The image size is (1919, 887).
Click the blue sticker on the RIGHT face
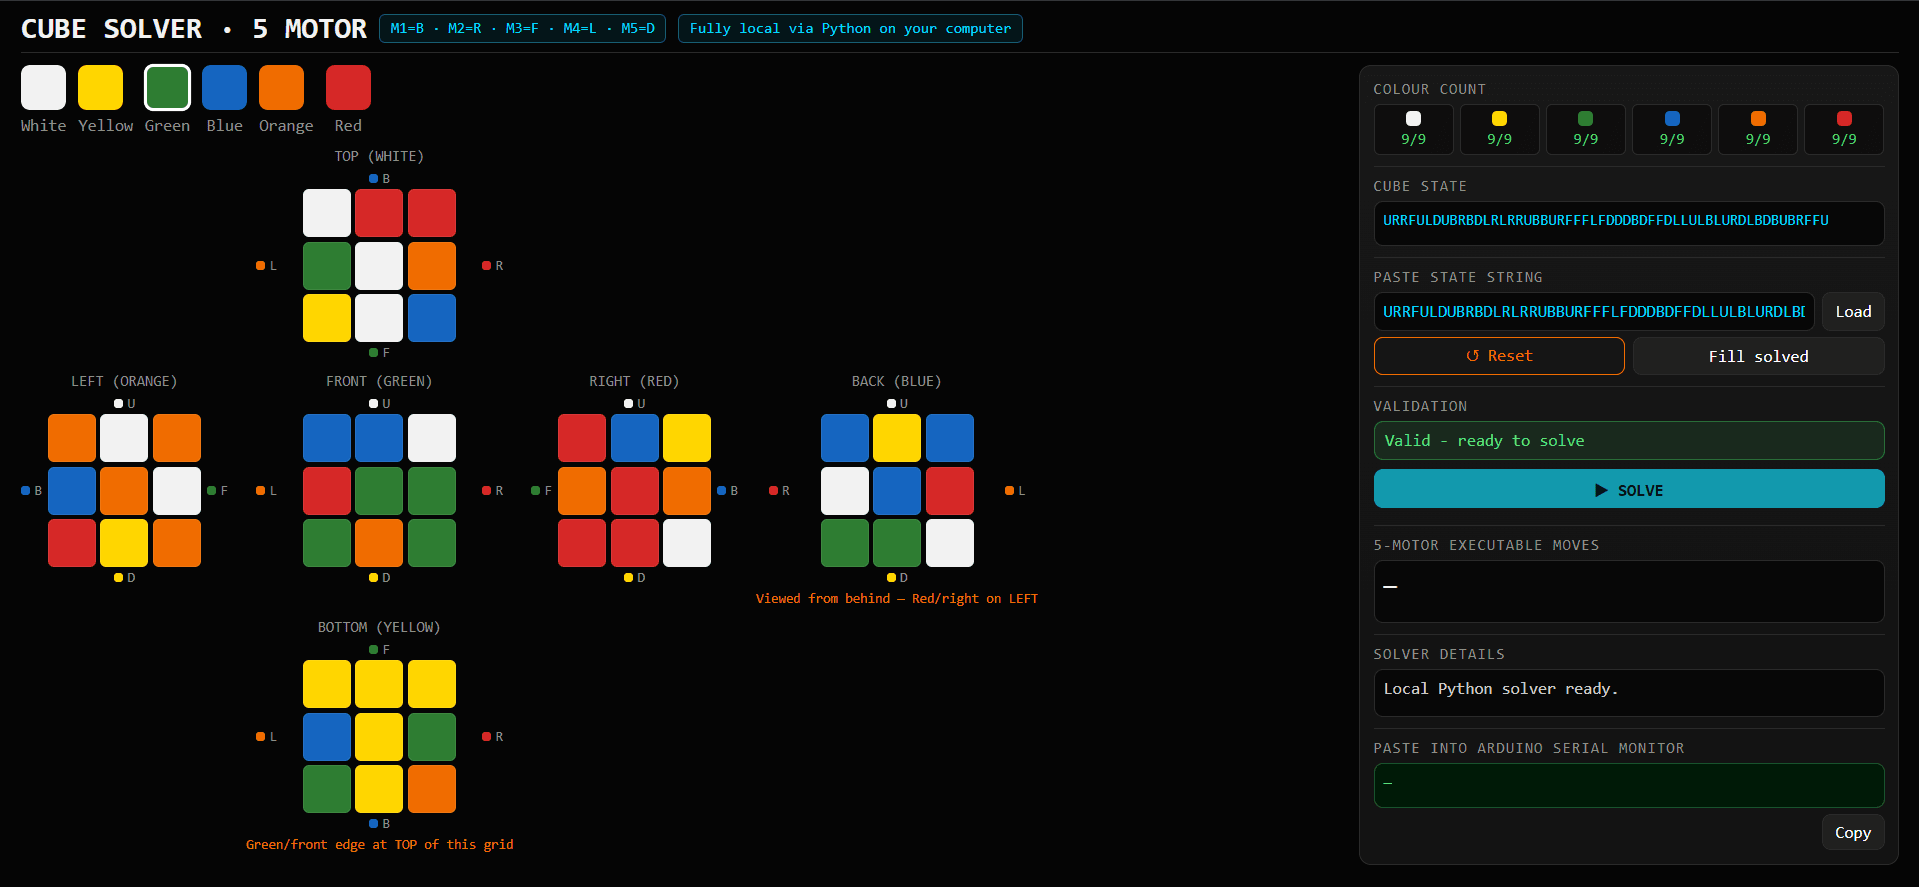pyautogui.click(x=635, y=438)
